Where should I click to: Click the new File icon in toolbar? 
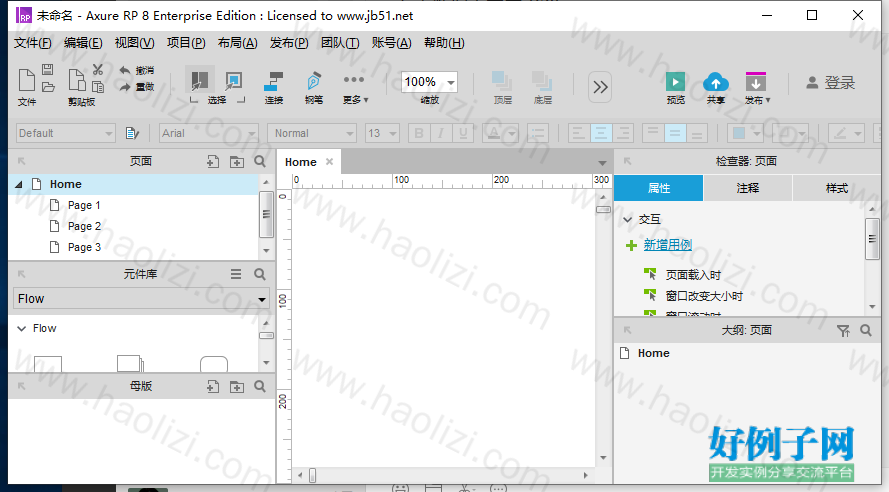27,80
